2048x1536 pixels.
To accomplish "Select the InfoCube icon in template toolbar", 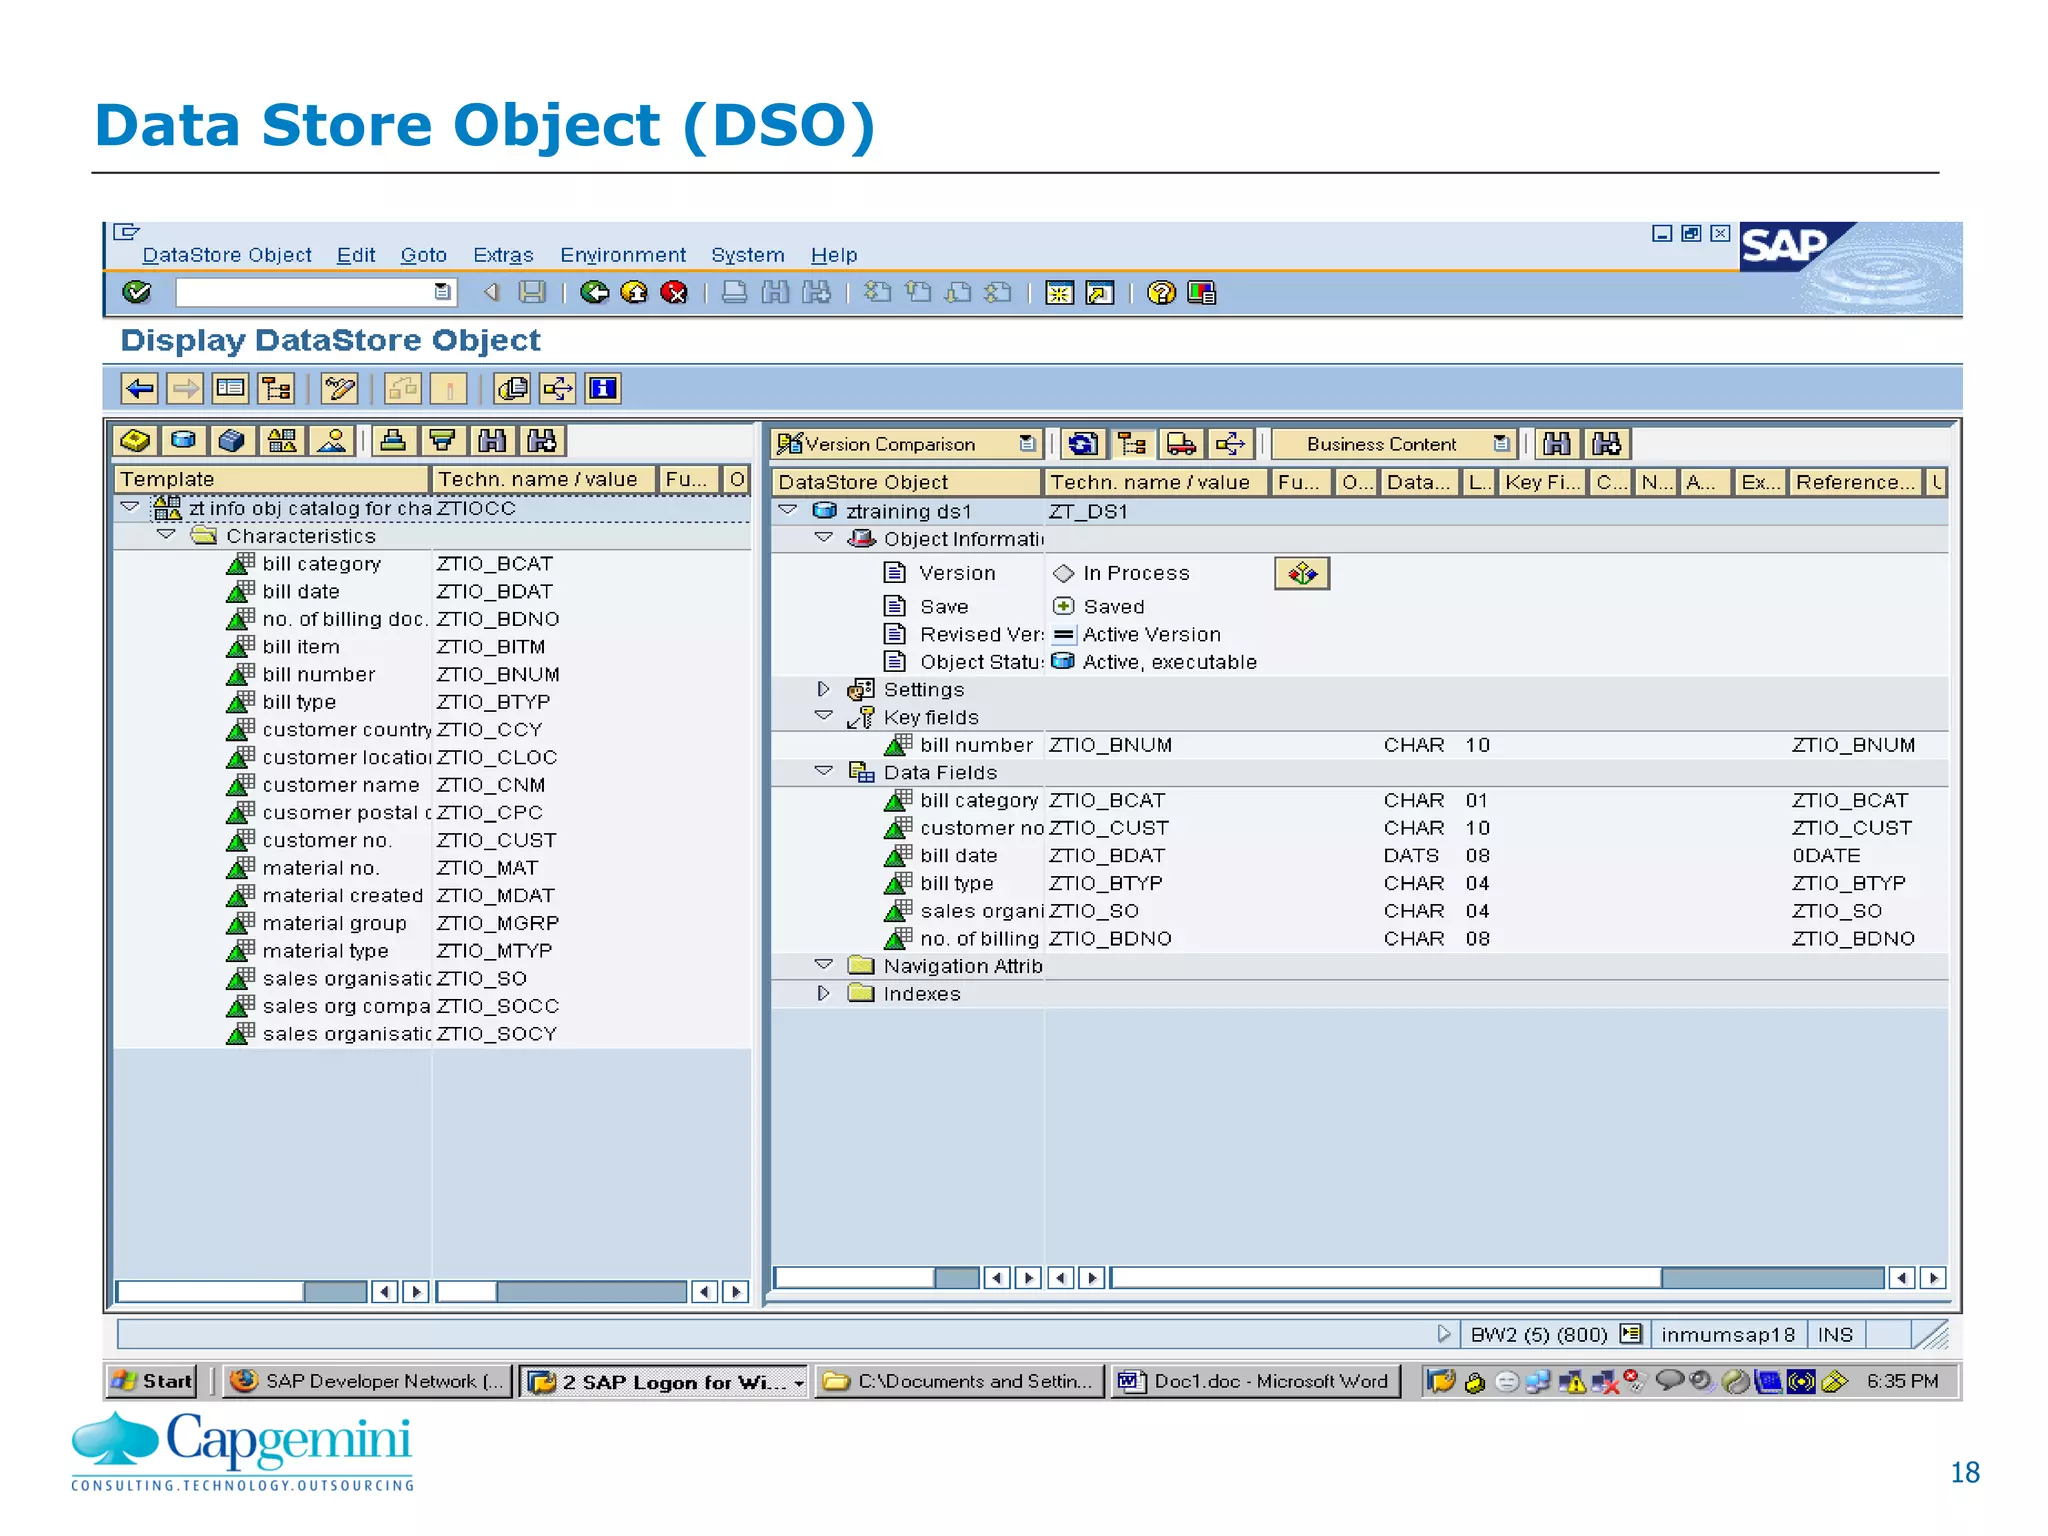I will (232, 441).
